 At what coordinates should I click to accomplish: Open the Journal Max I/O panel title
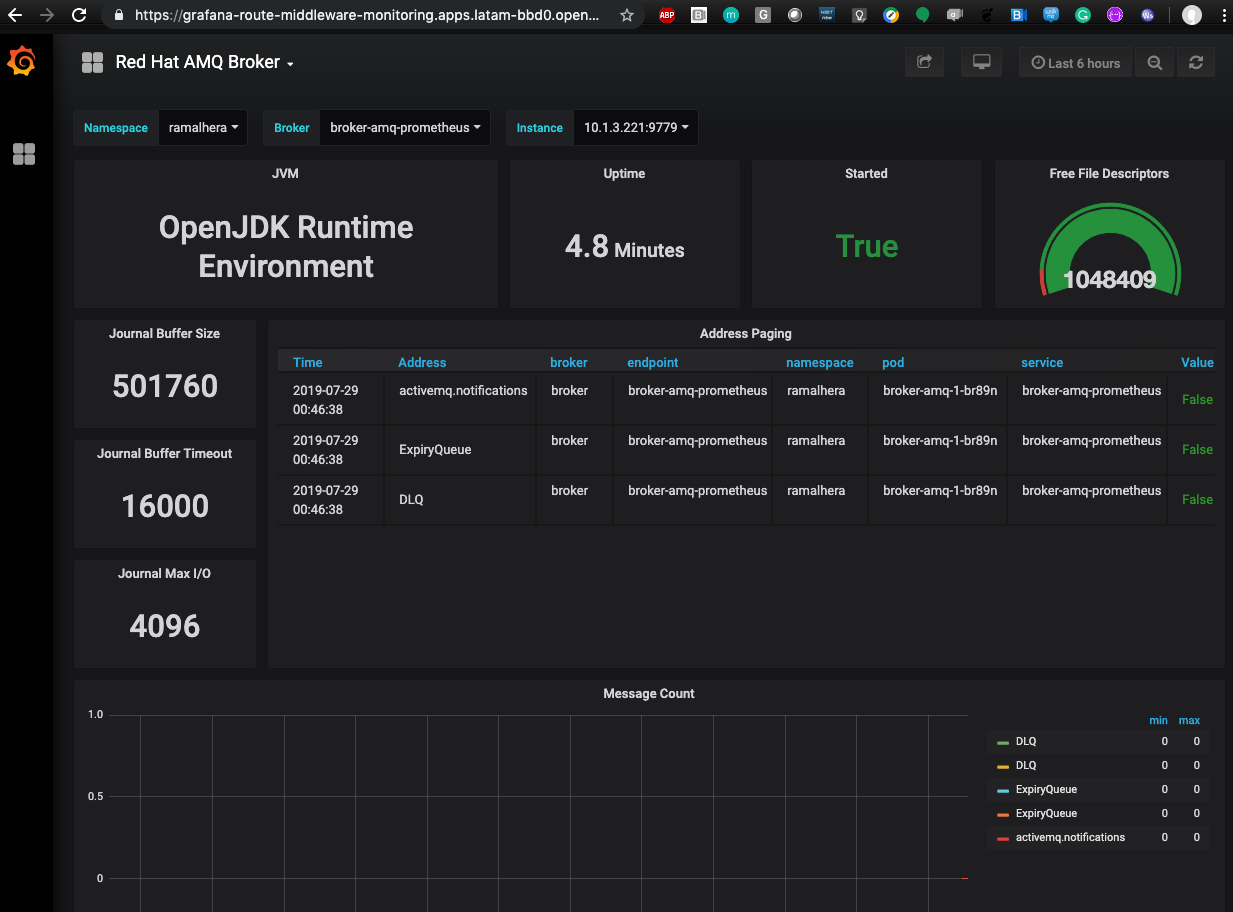pyautogui.click(x=165, y=573)
